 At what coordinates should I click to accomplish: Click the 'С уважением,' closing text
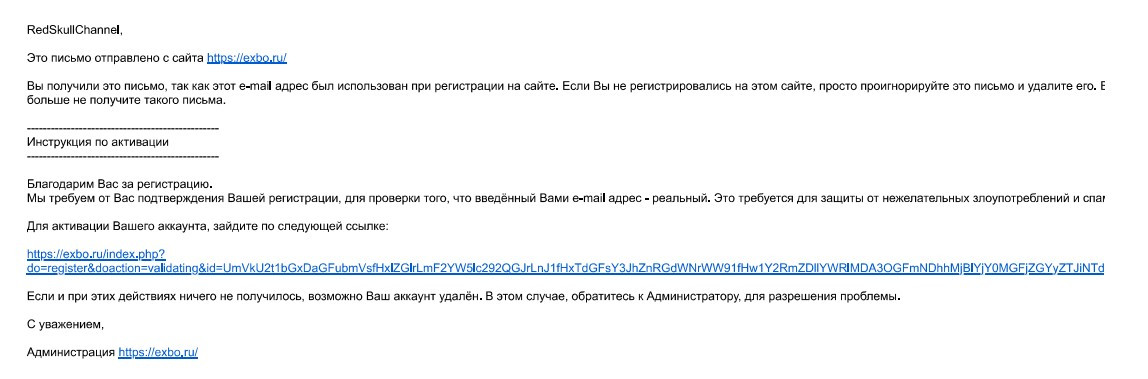(61, 325)
